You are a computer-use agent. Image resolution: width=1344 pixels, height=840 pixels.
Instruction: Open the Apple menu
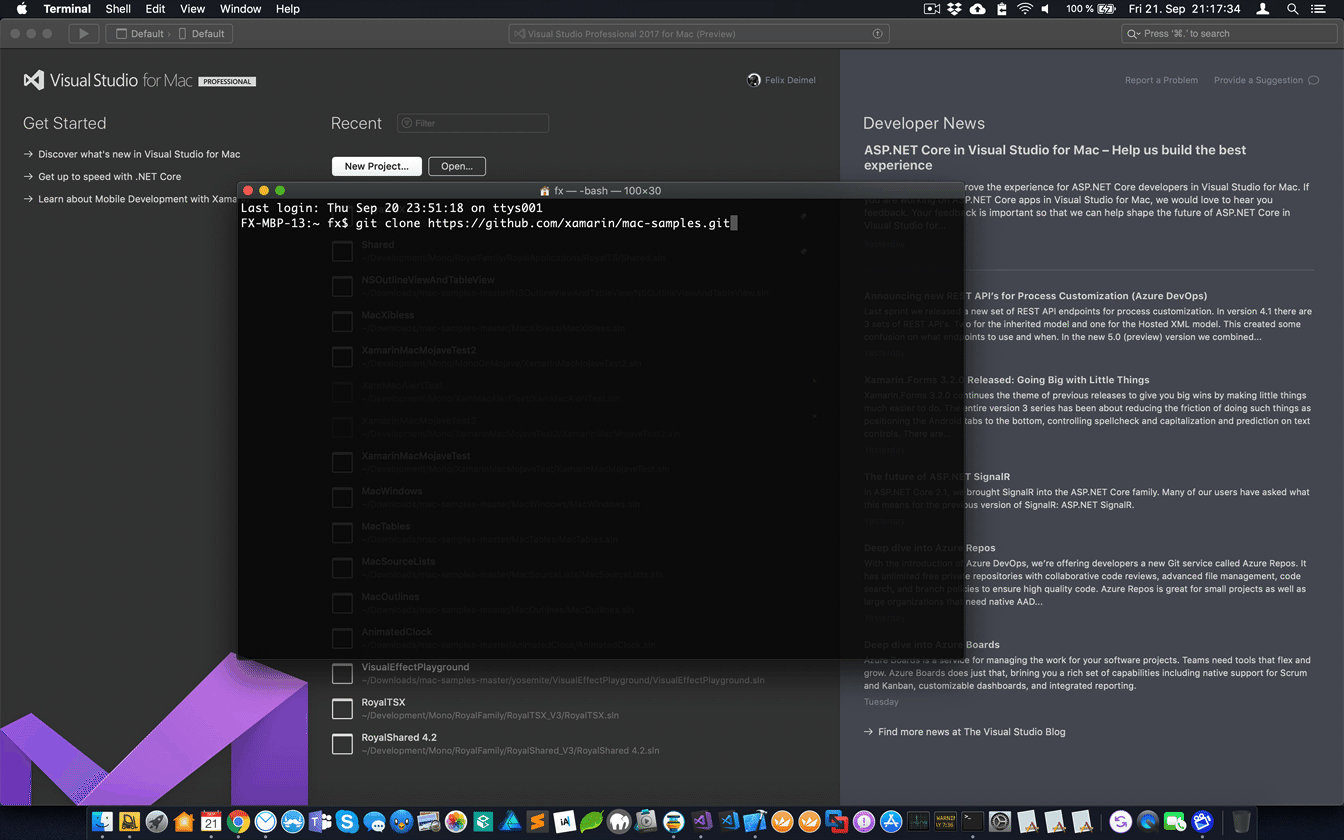21,9
